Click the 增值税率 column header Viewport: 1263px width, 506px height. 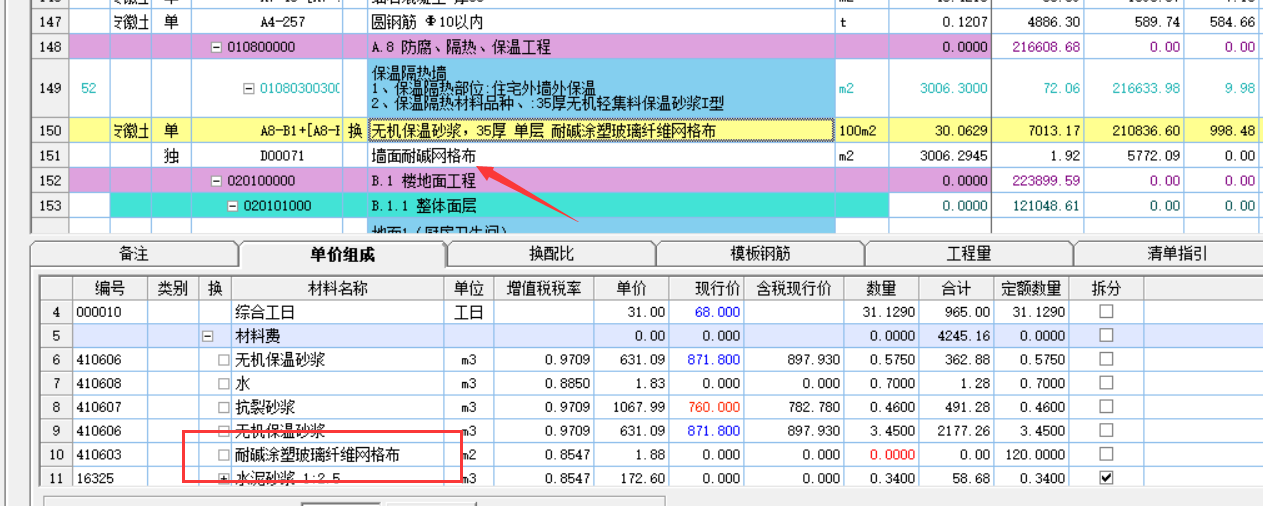pyautogui.click(x=543, y=289)
